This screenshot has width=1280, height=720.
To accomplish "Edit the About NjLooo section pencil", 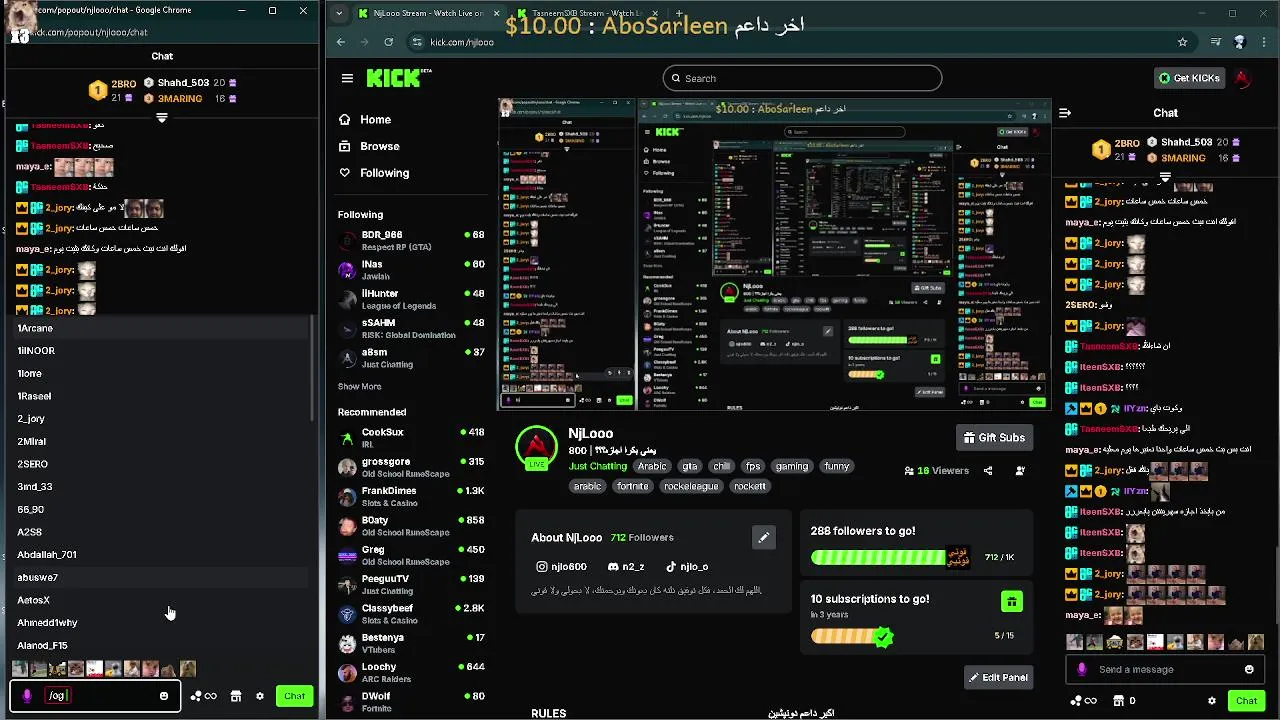I will click(763, 537).
